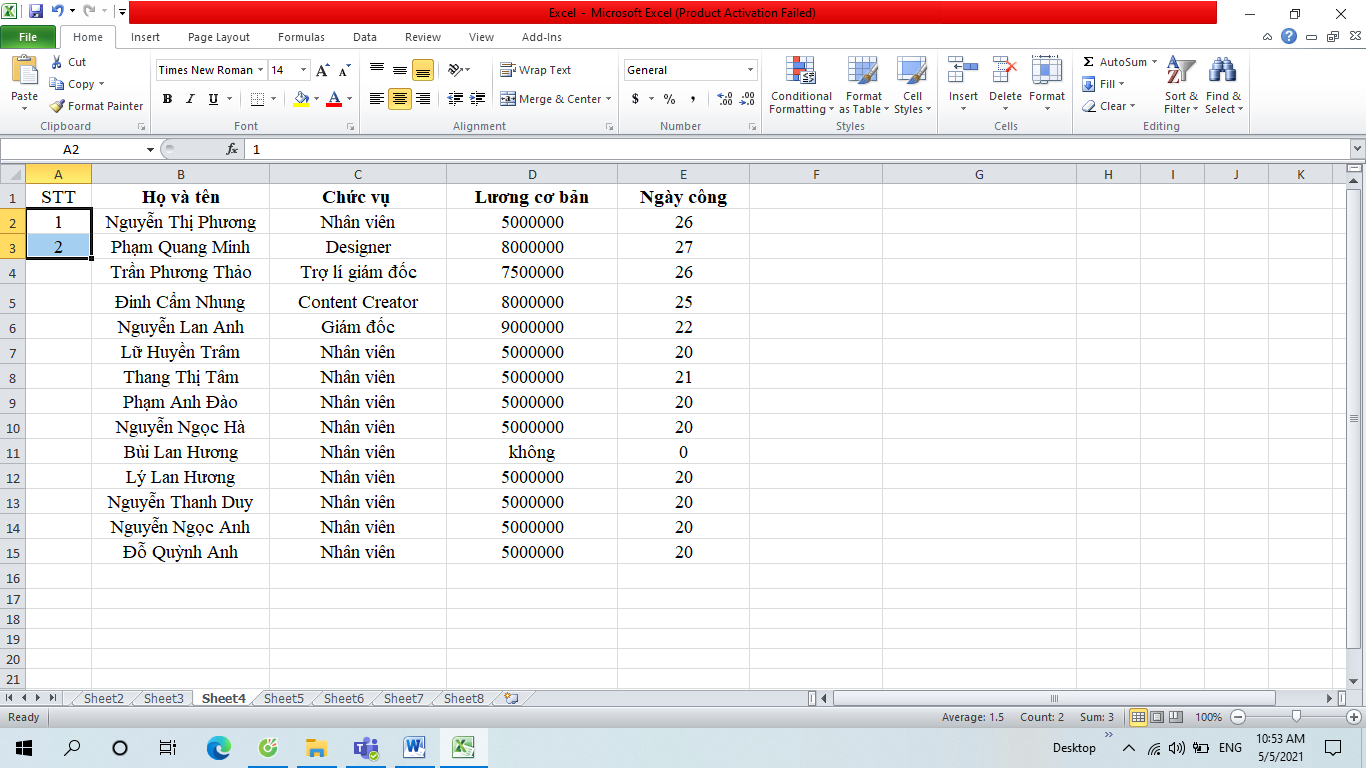
Task: Open the Excel Help question mark
Action: pyautogui.click(x=1289, y=36)
